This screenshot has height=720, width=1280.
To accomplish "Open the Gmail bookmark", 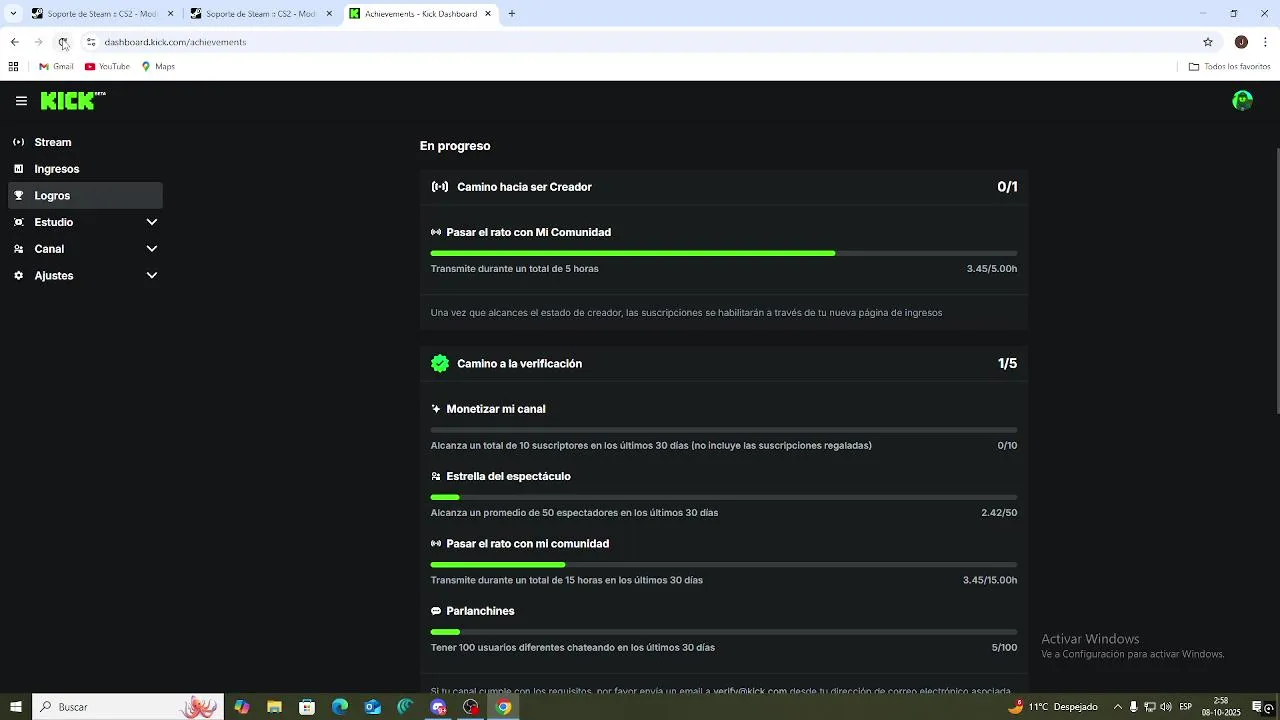I will [56, 67].
